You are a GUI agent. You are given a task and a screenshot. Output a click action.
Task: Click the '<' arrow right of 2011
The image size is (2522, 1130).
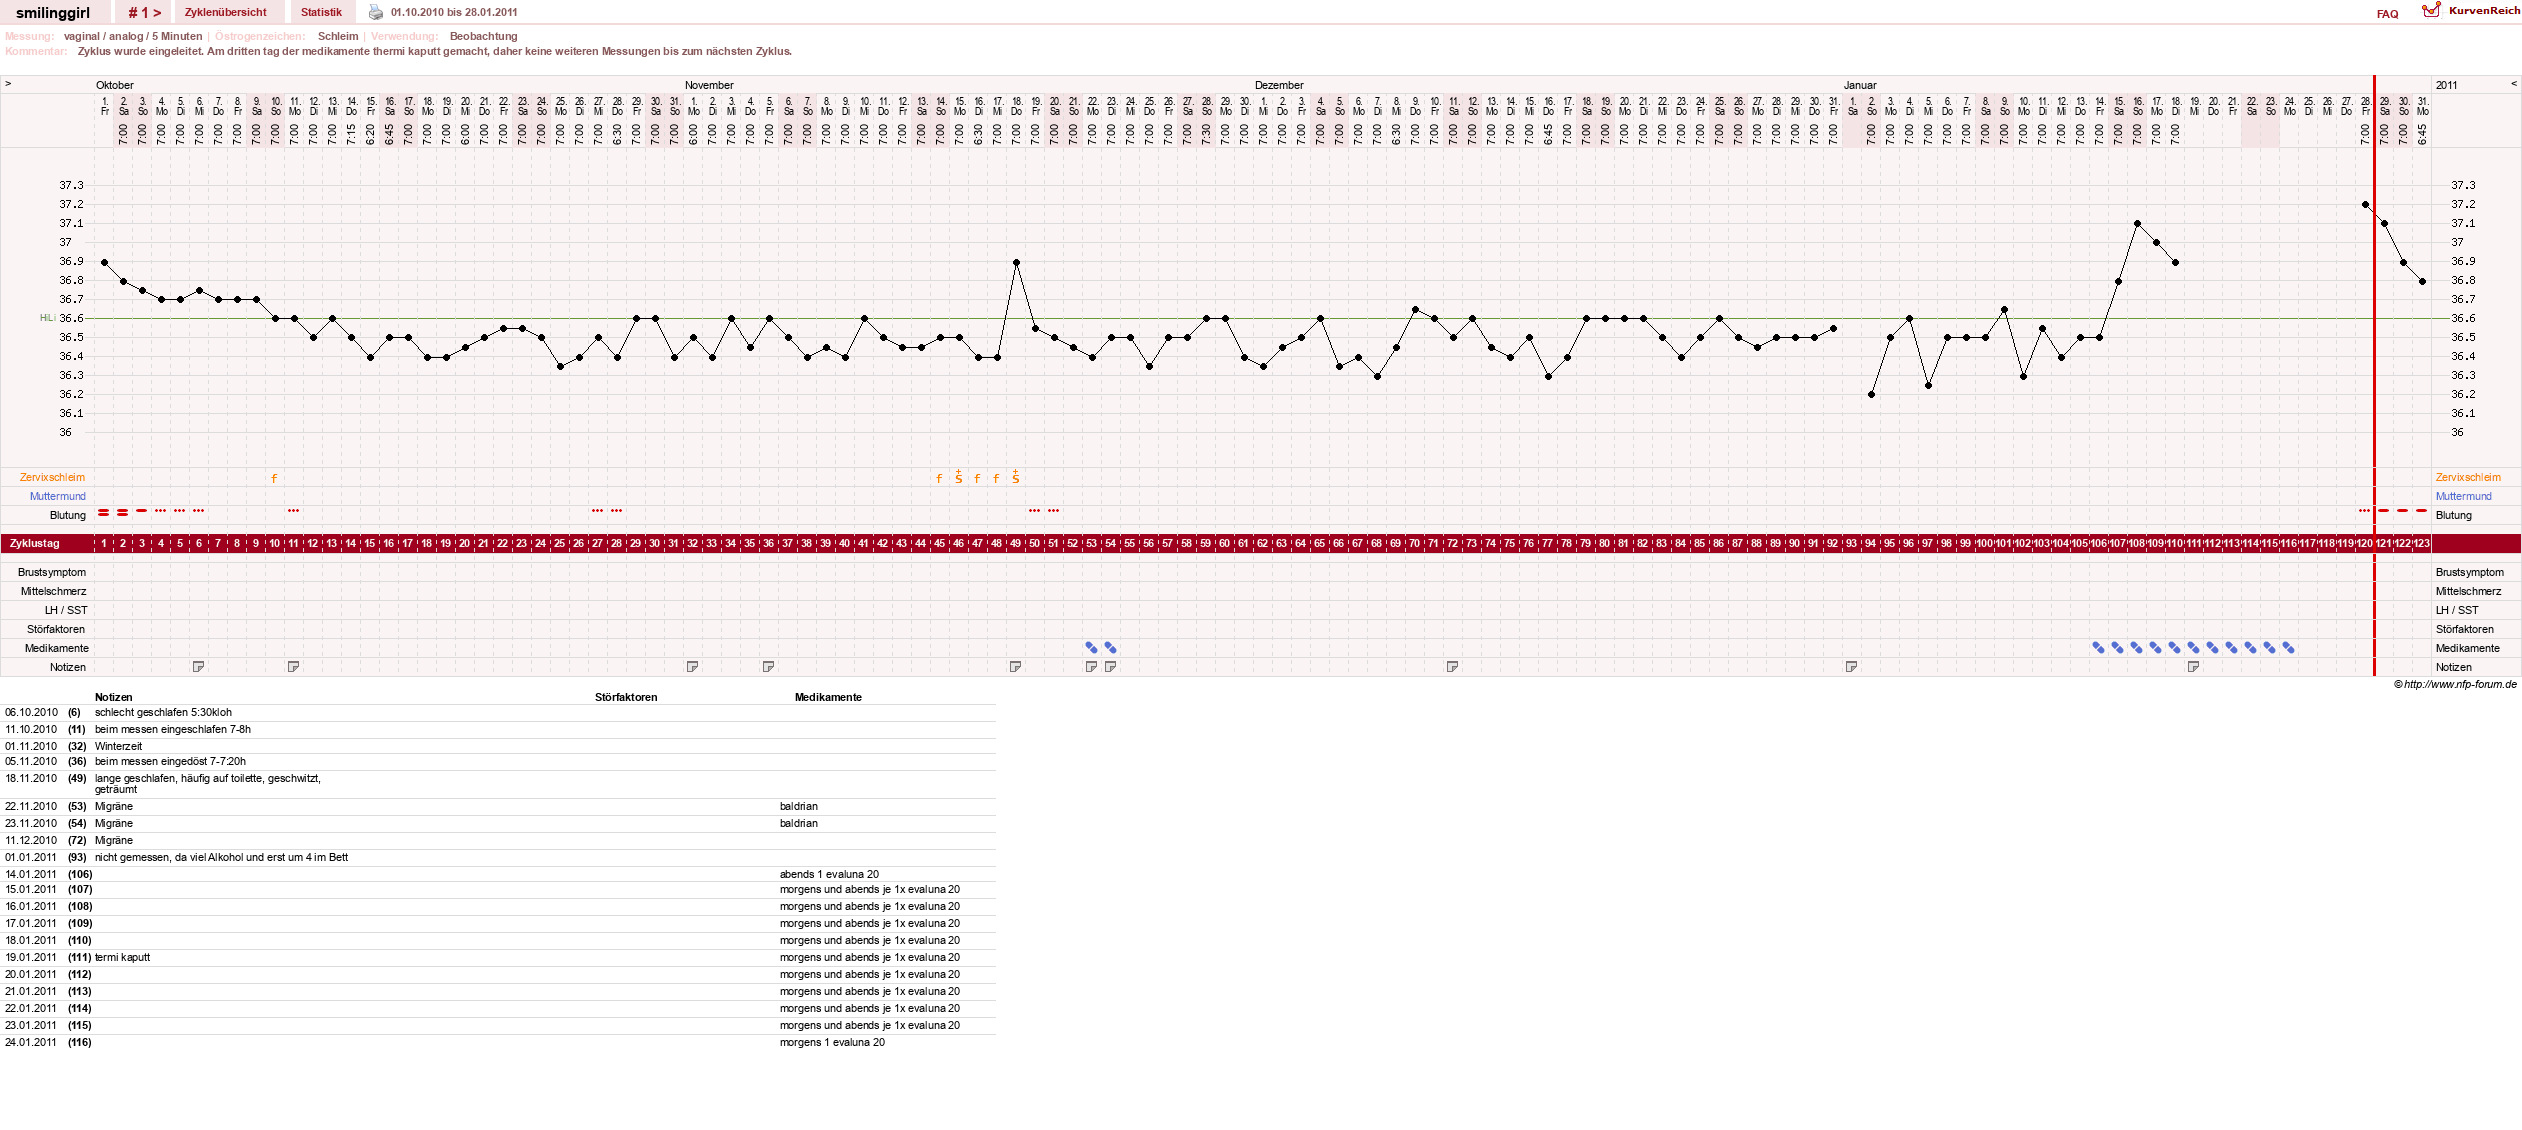pyautogui.click(x=2514, y=83)
